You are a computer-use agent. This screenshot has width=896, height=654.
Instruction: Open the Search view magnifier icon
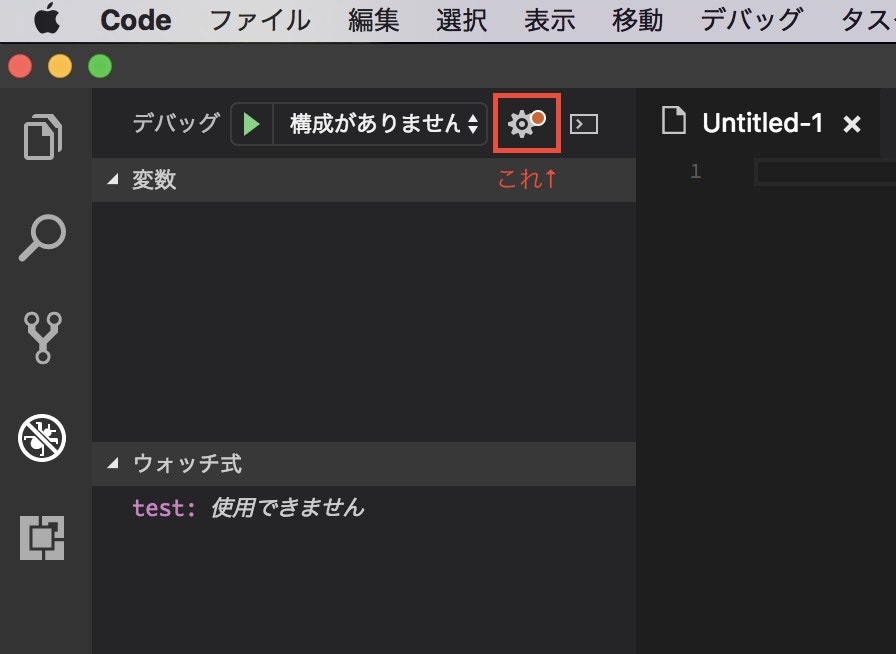pyautogui.click(x=43, y=237)
